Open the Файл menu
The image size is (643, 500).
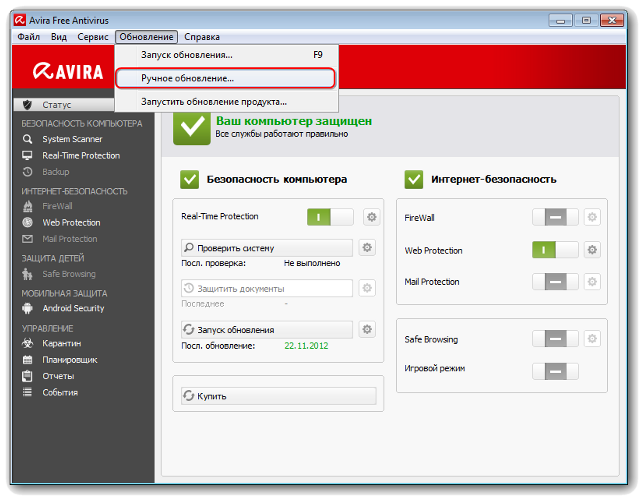click(28, 36)
